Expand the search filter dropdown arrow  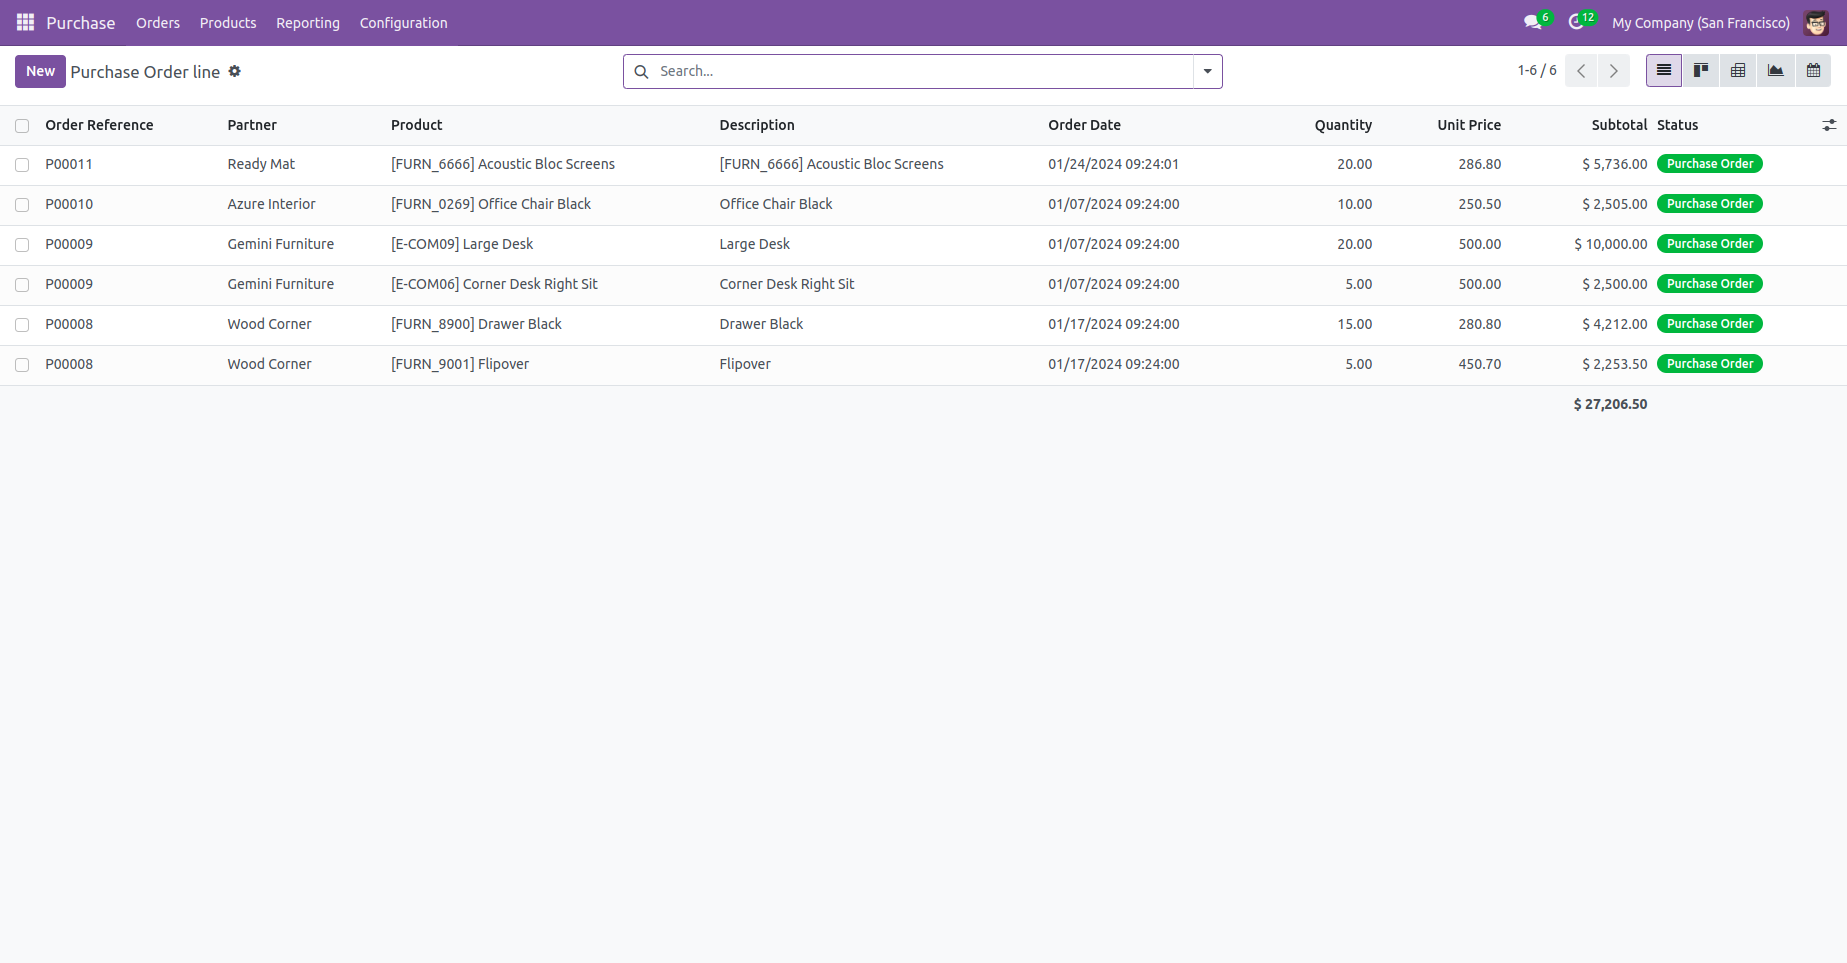coord(1207,71)
